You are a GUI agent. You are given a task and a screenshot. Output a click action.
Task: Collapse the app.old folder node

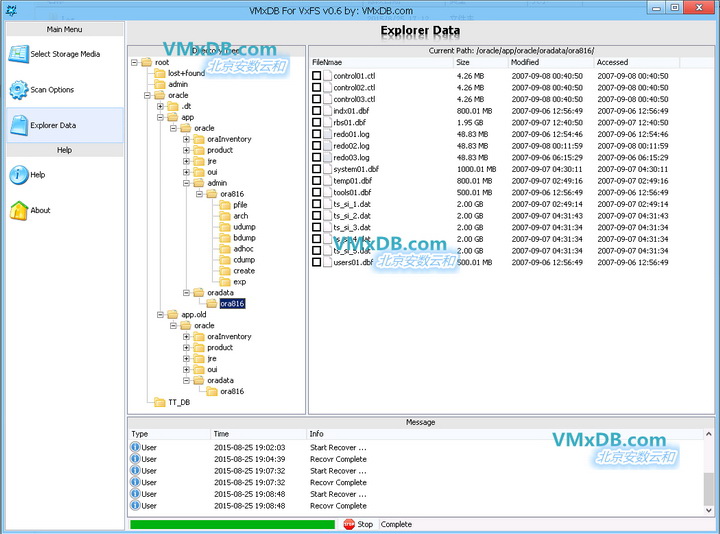[x=160, y=315]
